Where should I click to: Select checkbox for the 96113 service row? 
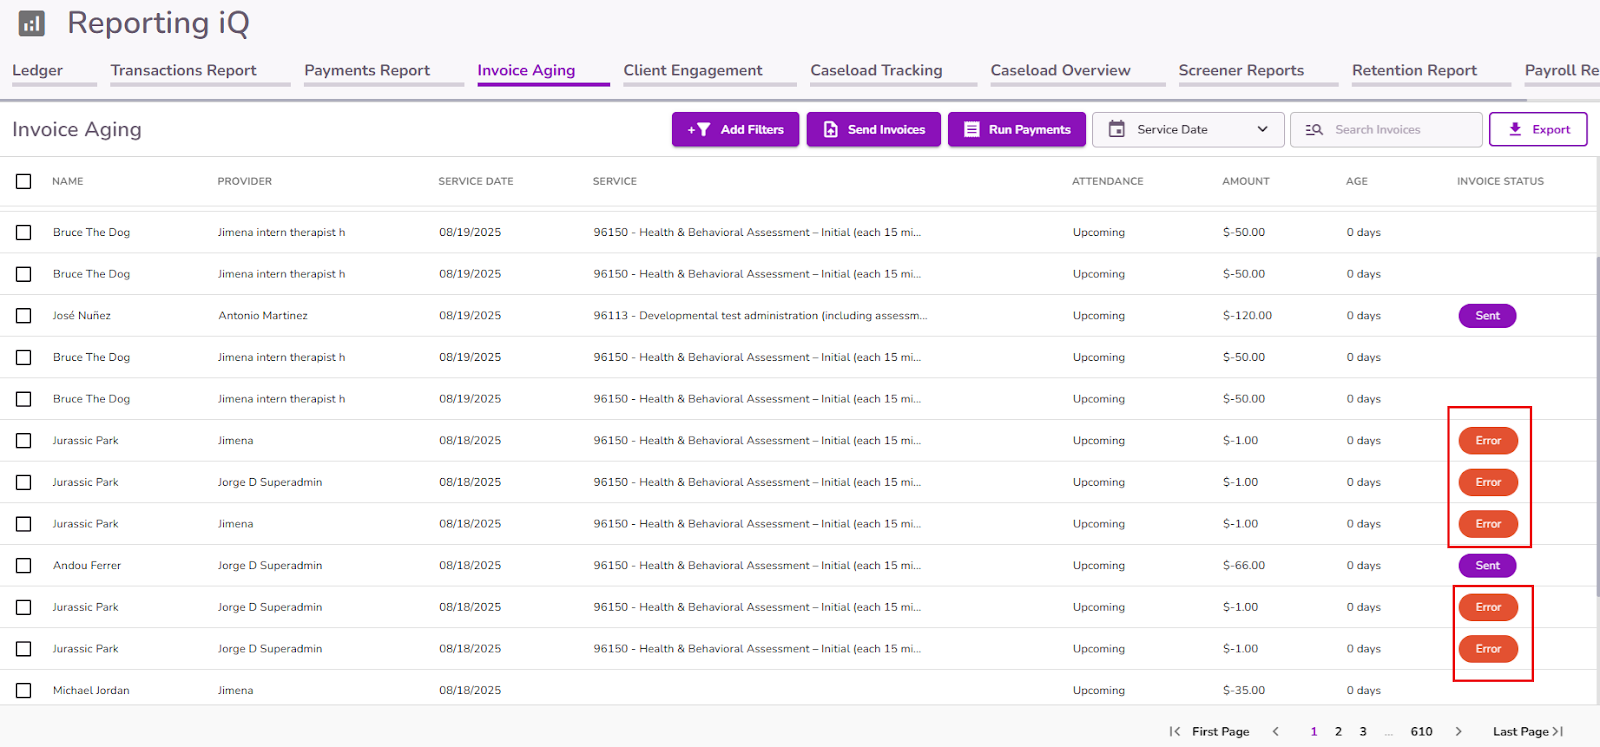(24, 316)
